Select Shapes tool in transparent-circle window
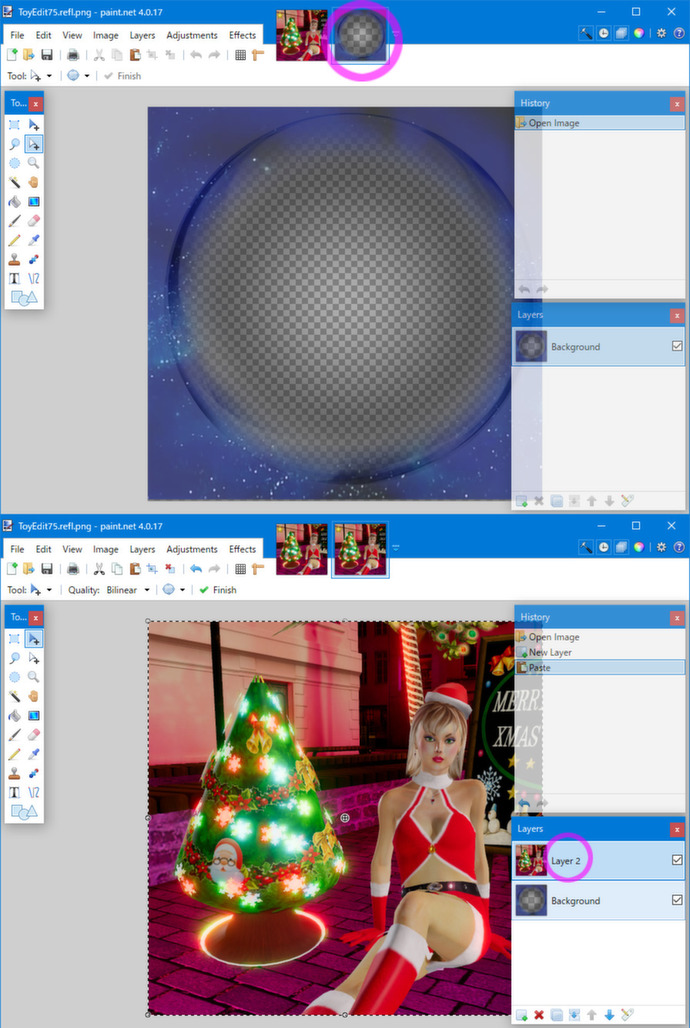 [24, 298]
